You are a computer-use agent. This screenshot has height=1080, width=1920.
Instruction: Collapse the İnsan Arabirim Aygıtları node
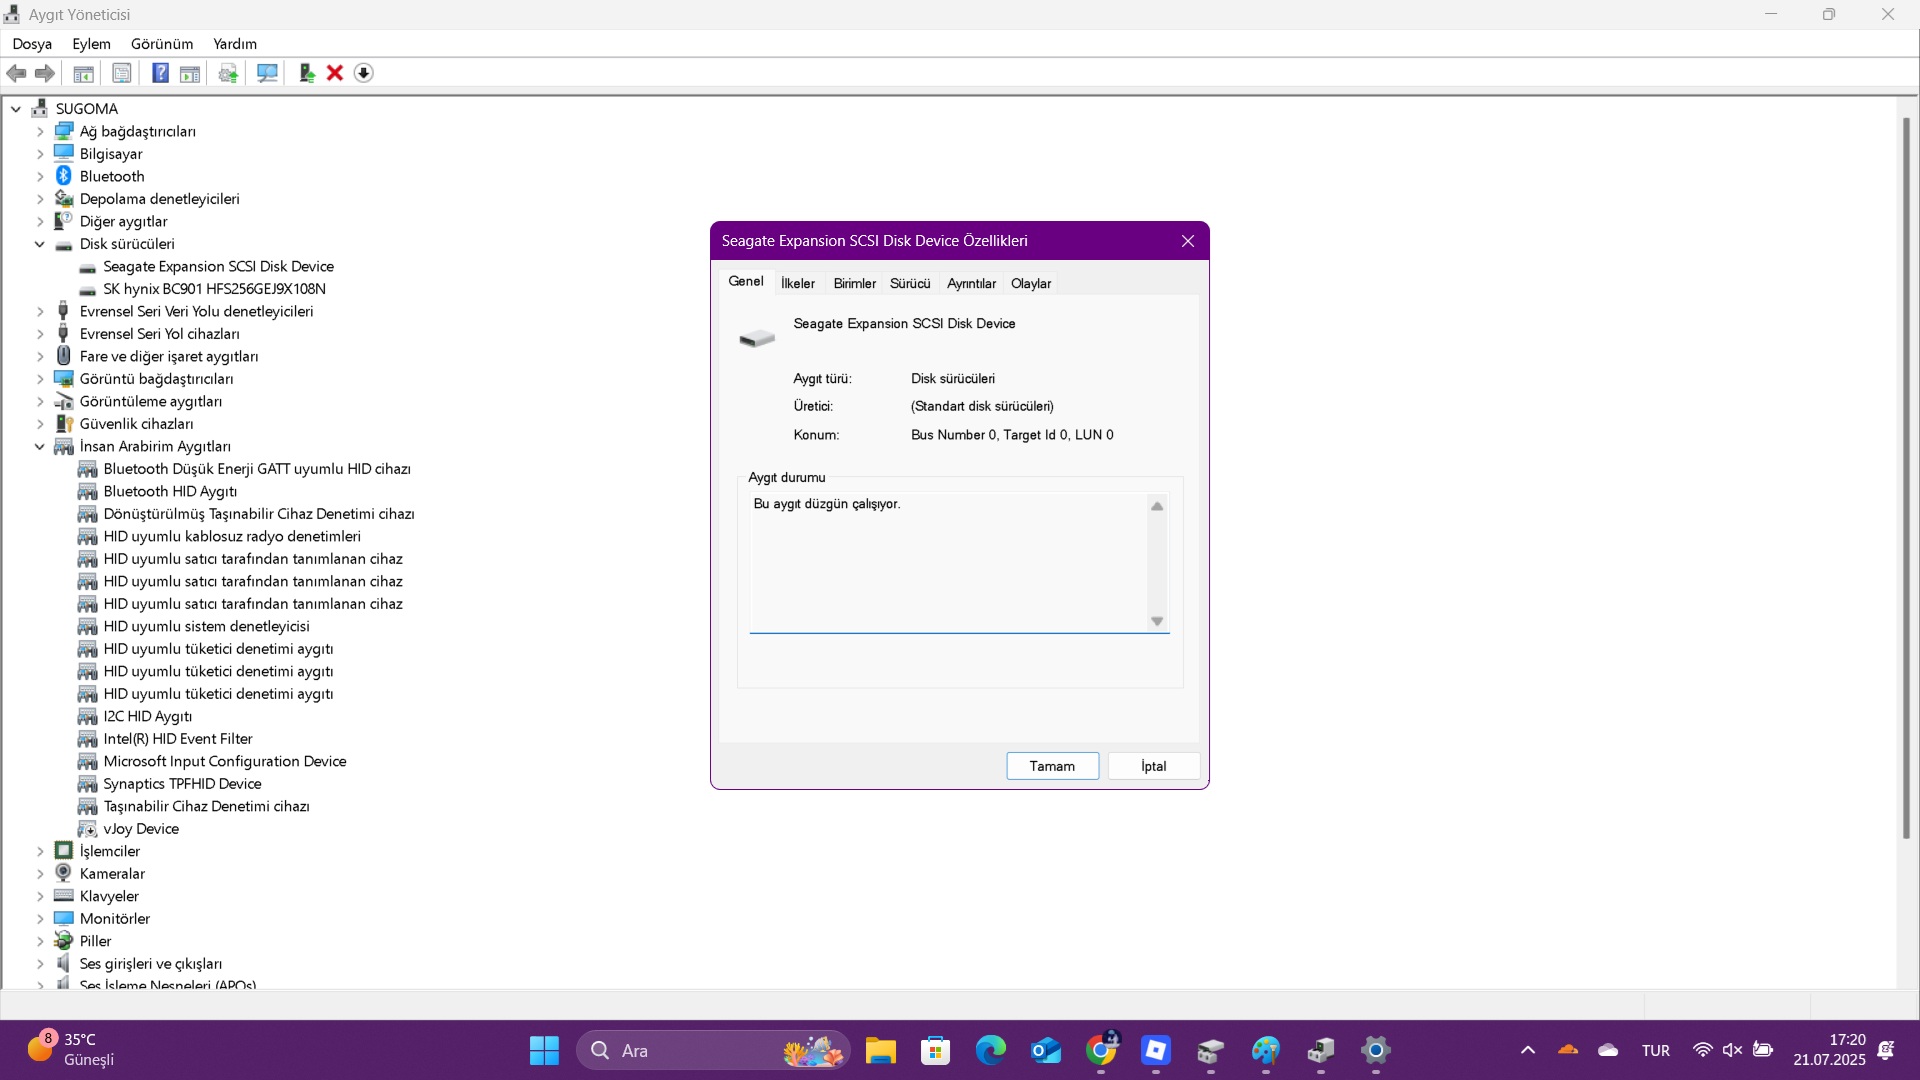pos(40,447)
